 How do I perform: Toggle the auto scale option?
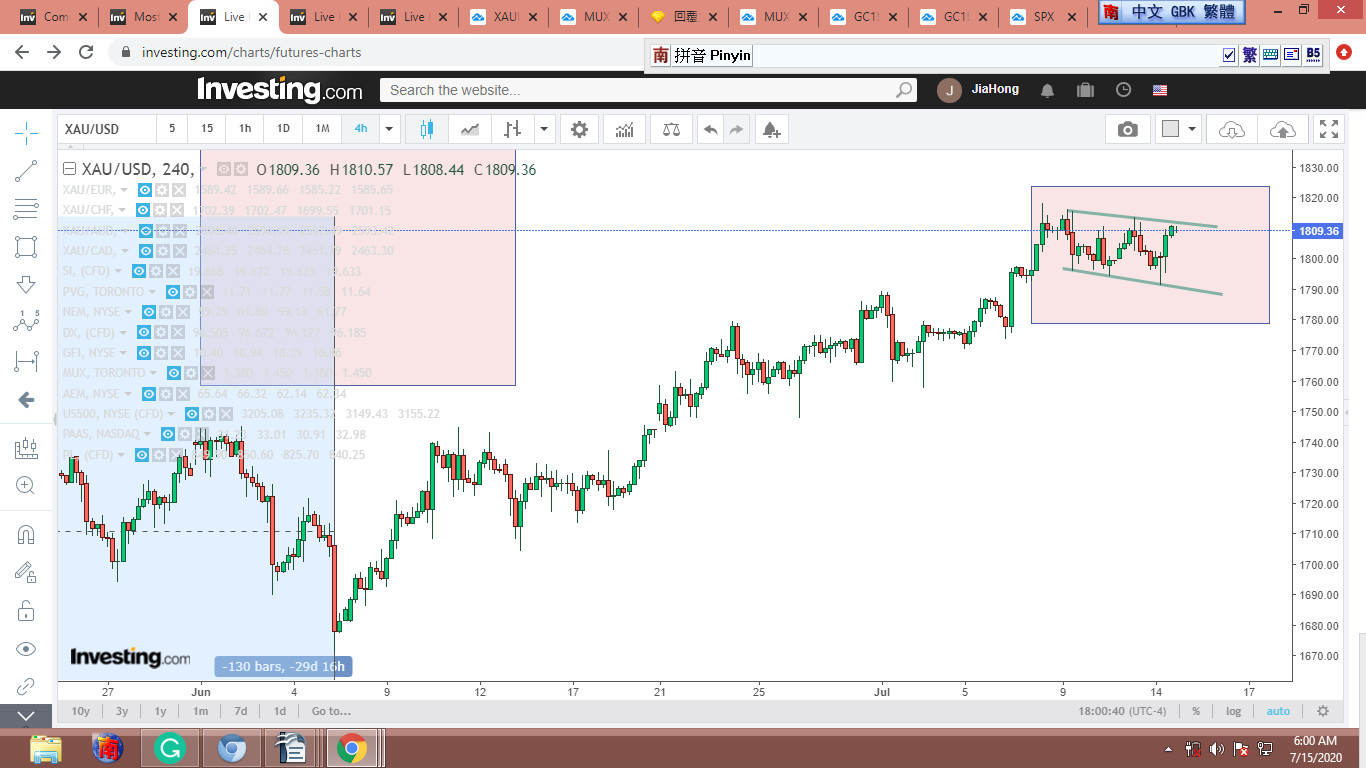coord(1278,711)
